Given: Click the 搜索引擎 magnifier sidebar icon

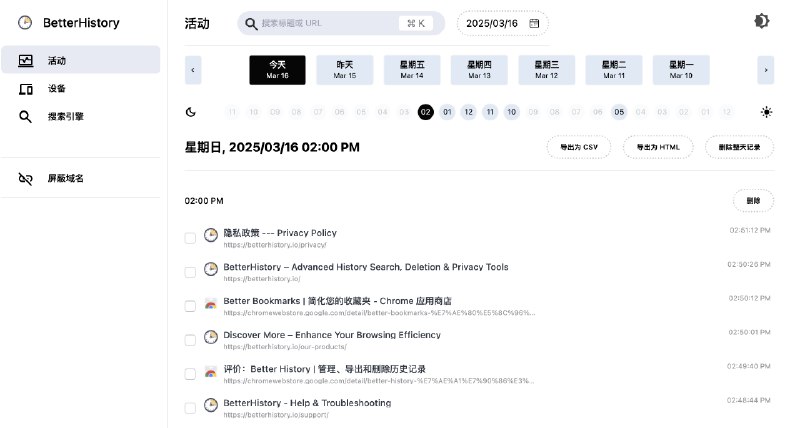Looking at the screenshot, I should pyautogui.click(x=26, y=117).
